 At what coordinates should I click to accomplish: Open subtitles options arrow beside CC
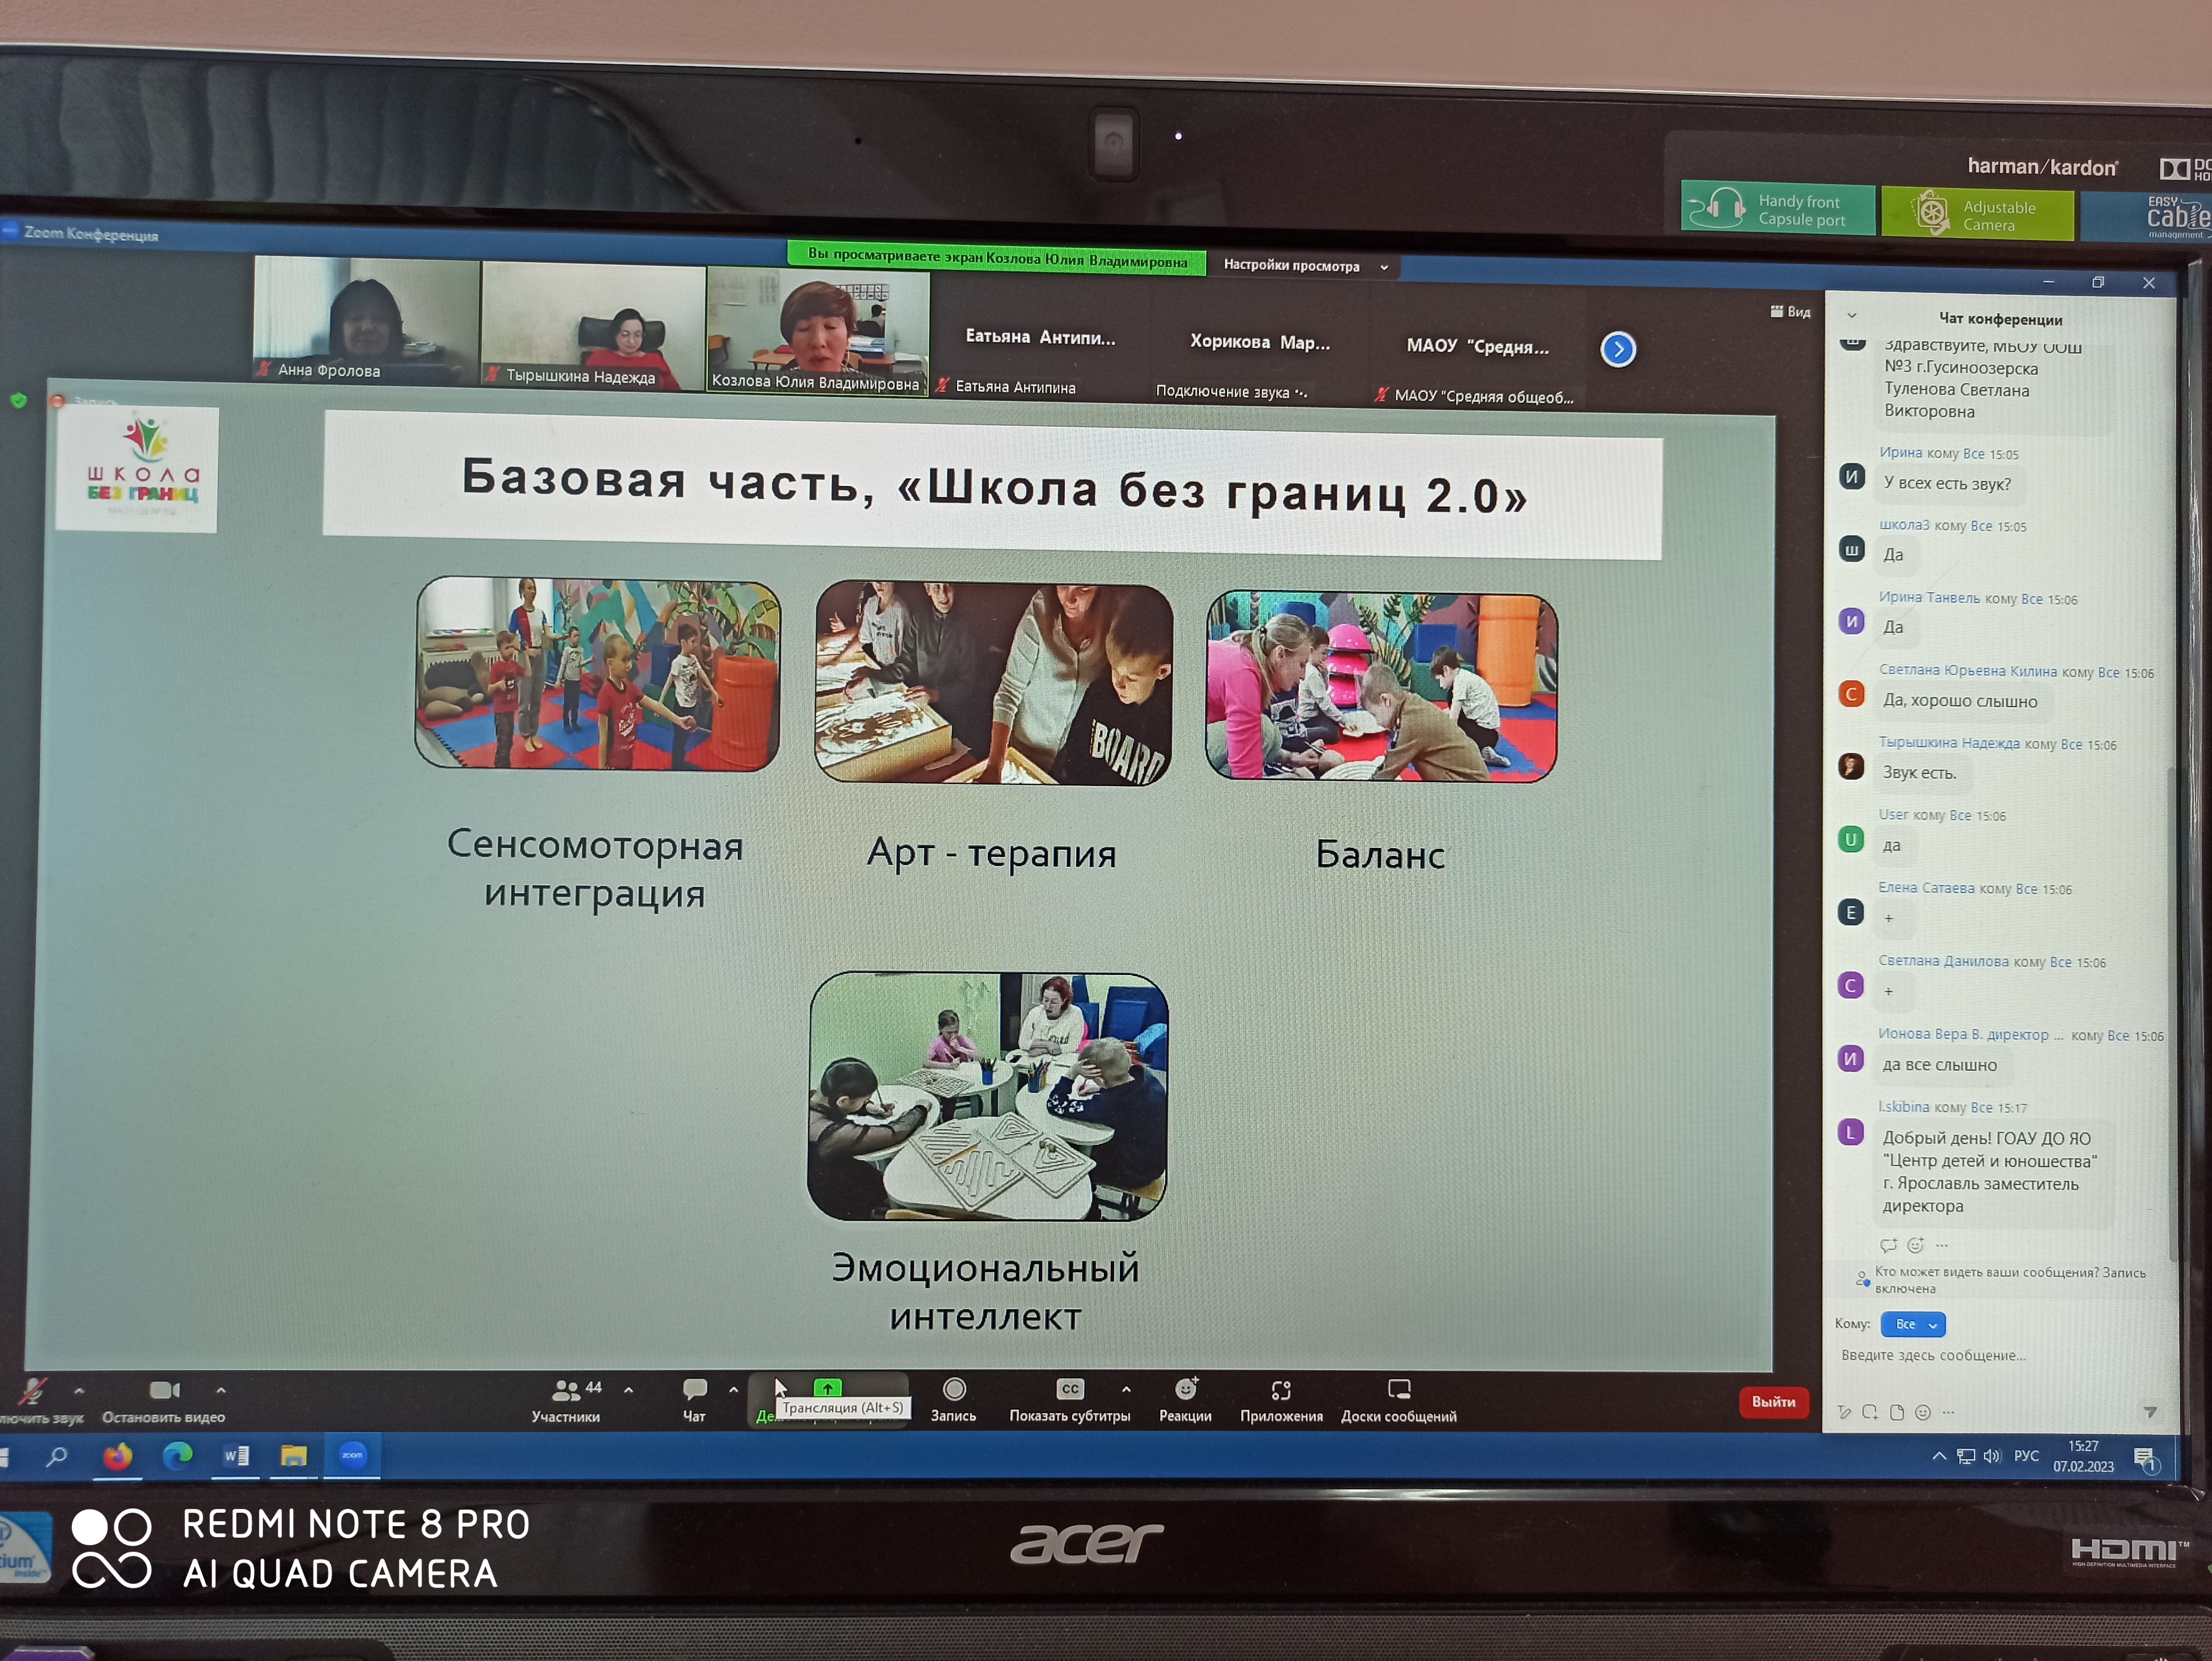click(1127, 1390)
